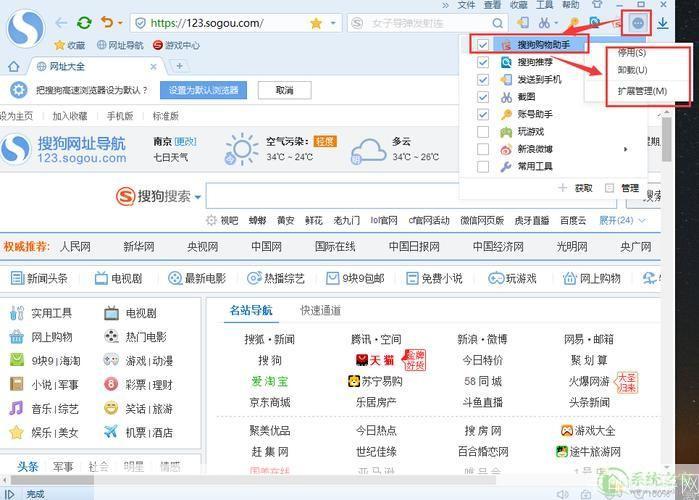Open 9块9包邮 category
The image size is (699, 500).
pyautogui.click(x=355, y=279)
